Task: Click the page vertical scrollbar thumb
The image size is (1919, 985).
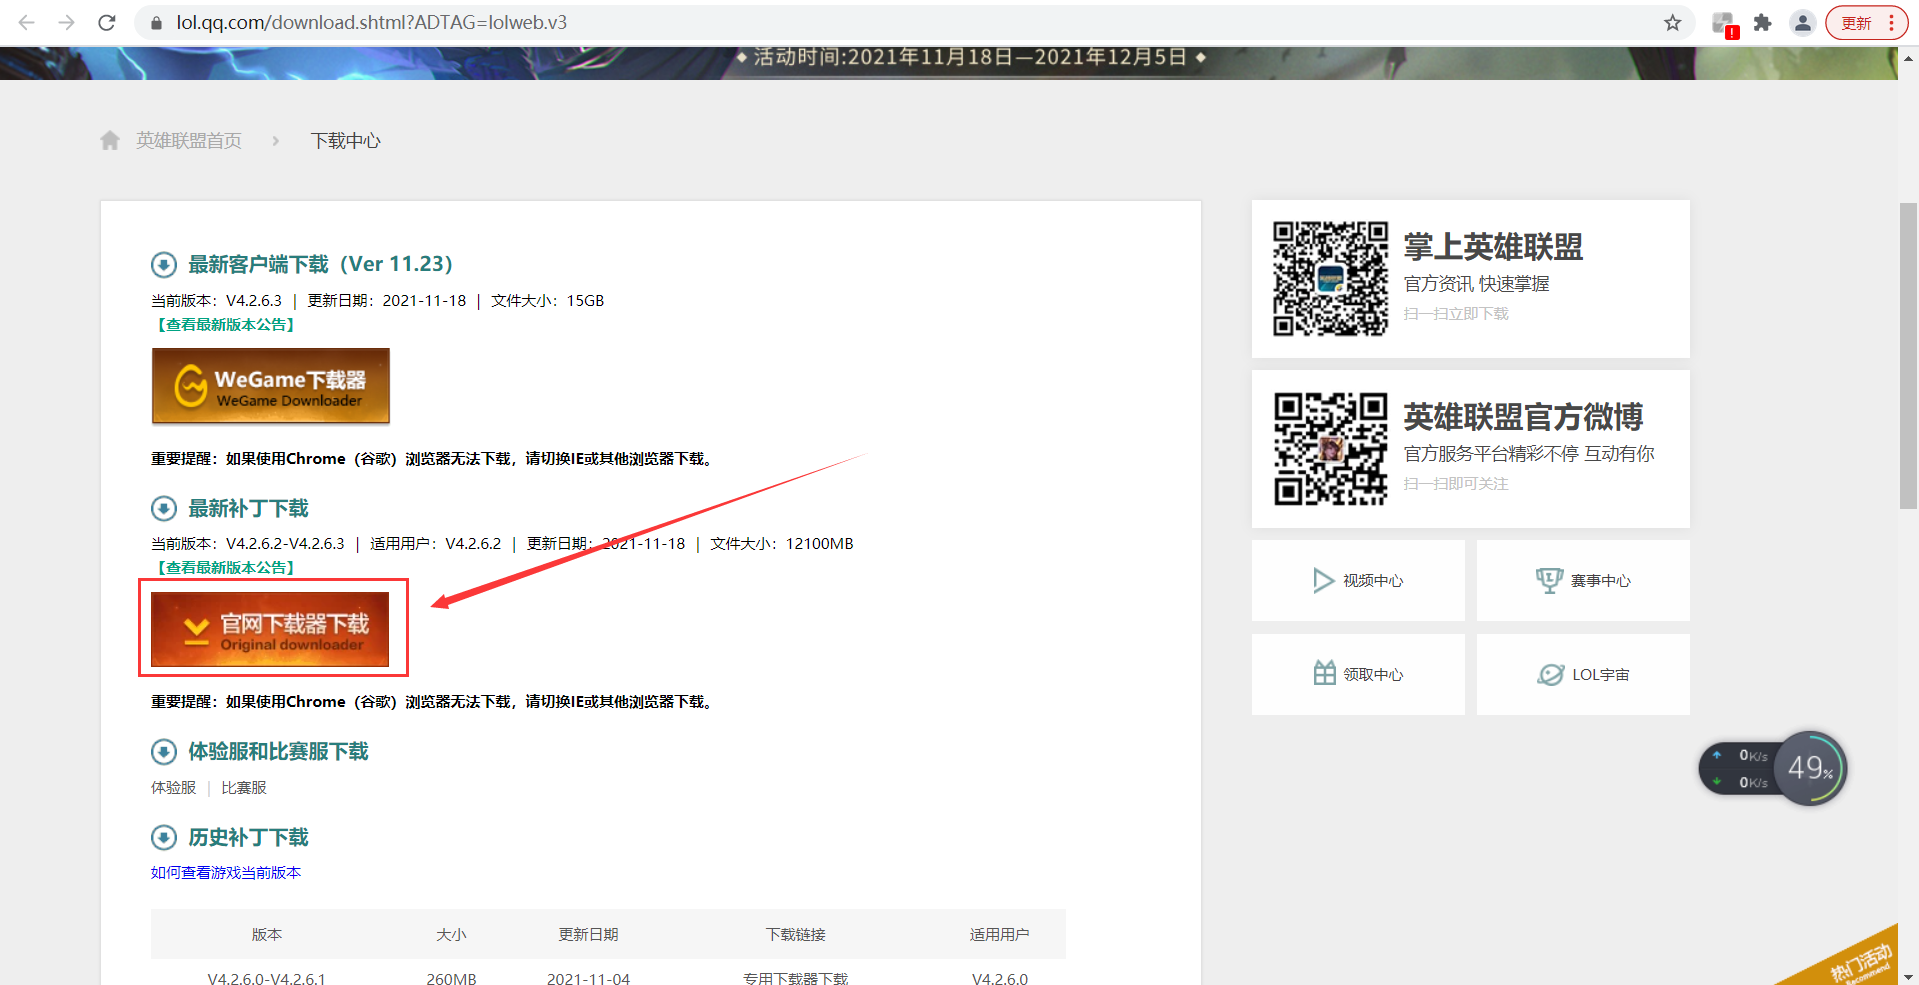Action: 1908,356
